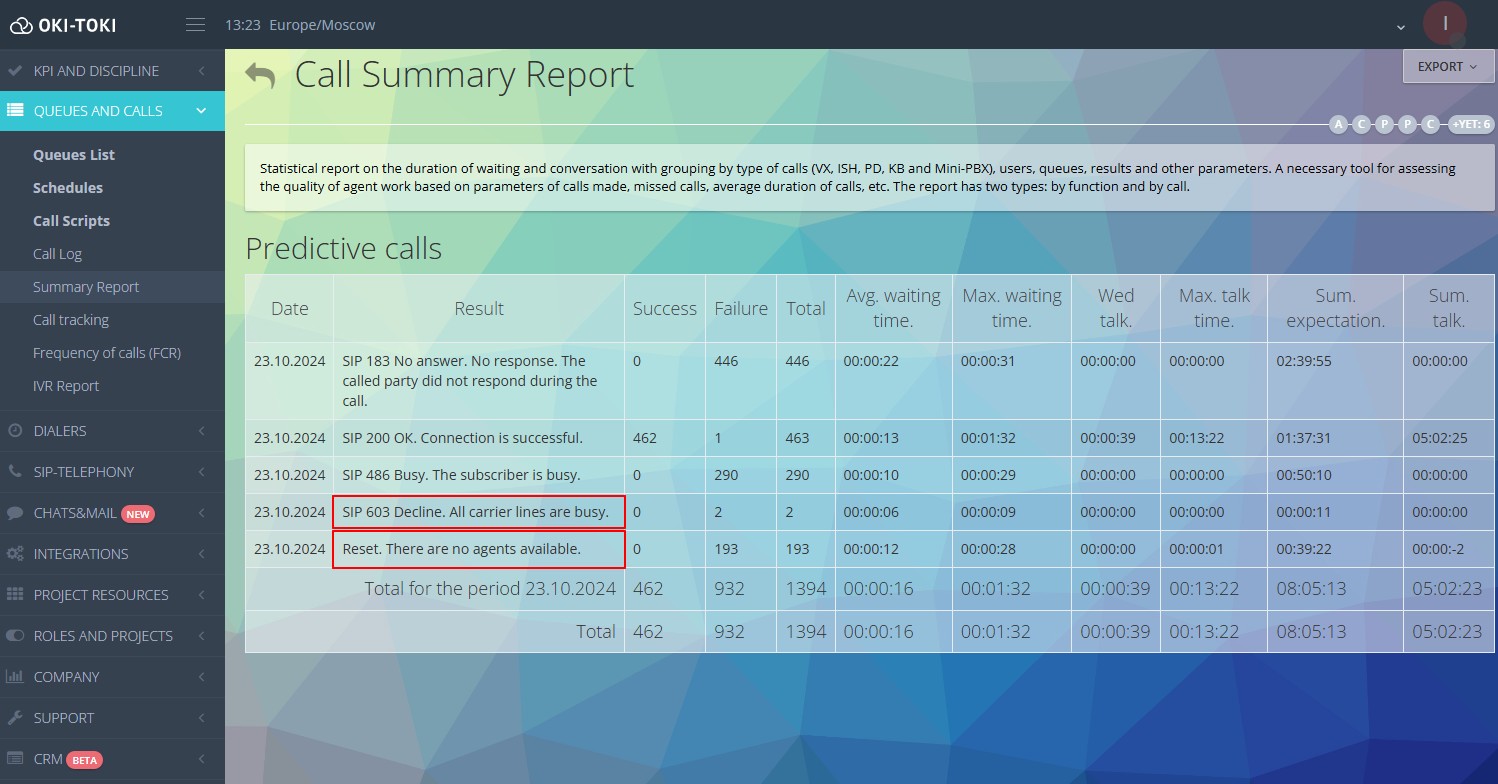This screenshot has width=1498, height=784.
Task: Open Schedules
Action: [x=68, y=188]
